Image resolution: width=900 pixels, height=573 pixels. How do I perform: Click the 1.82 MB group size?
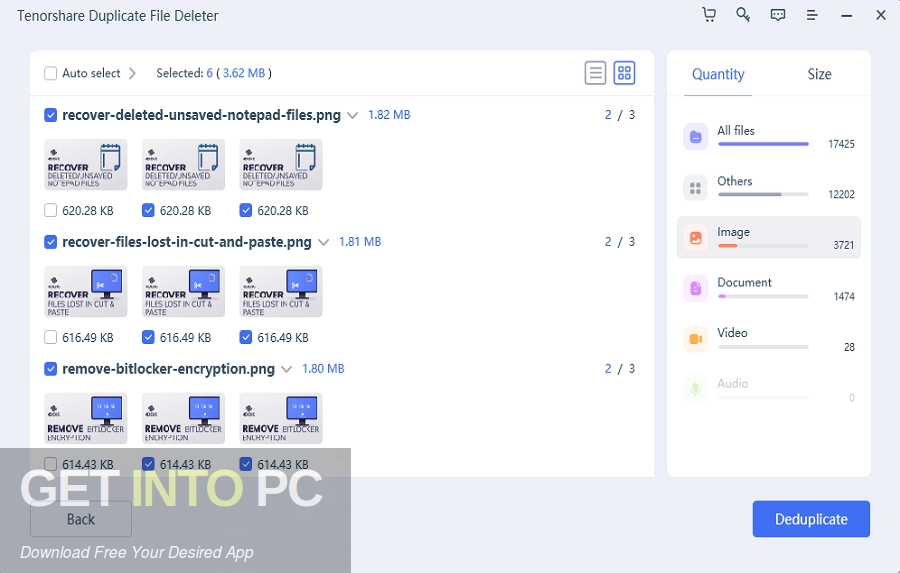point(389,115)
